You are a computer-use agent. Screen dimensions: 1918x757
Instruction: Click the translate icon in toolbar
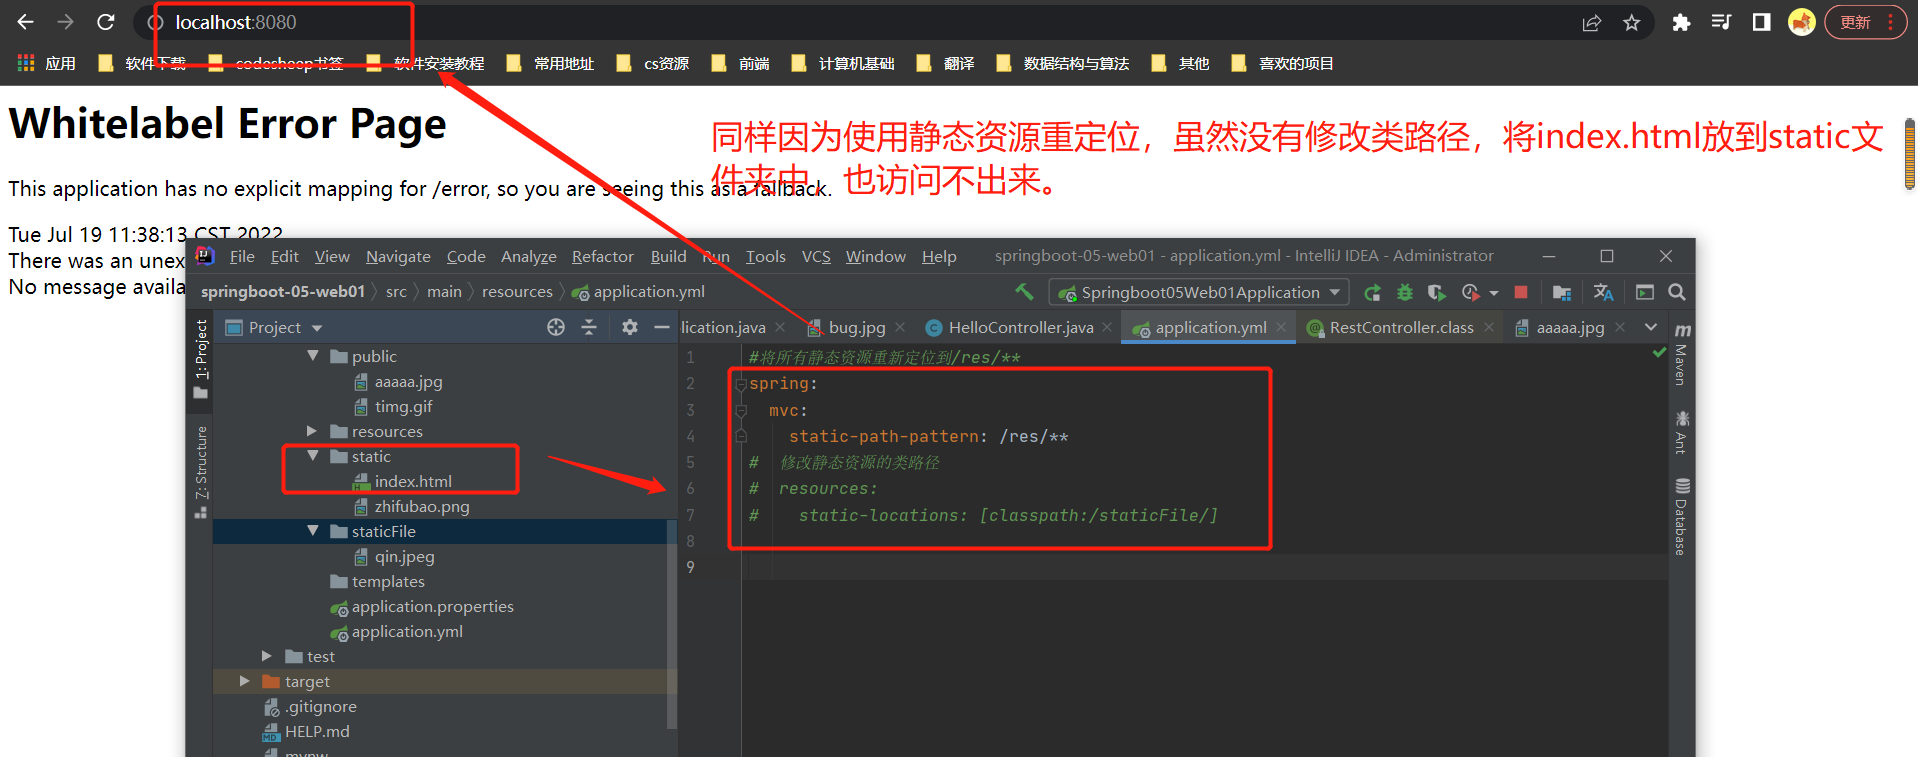(1603, 292)
